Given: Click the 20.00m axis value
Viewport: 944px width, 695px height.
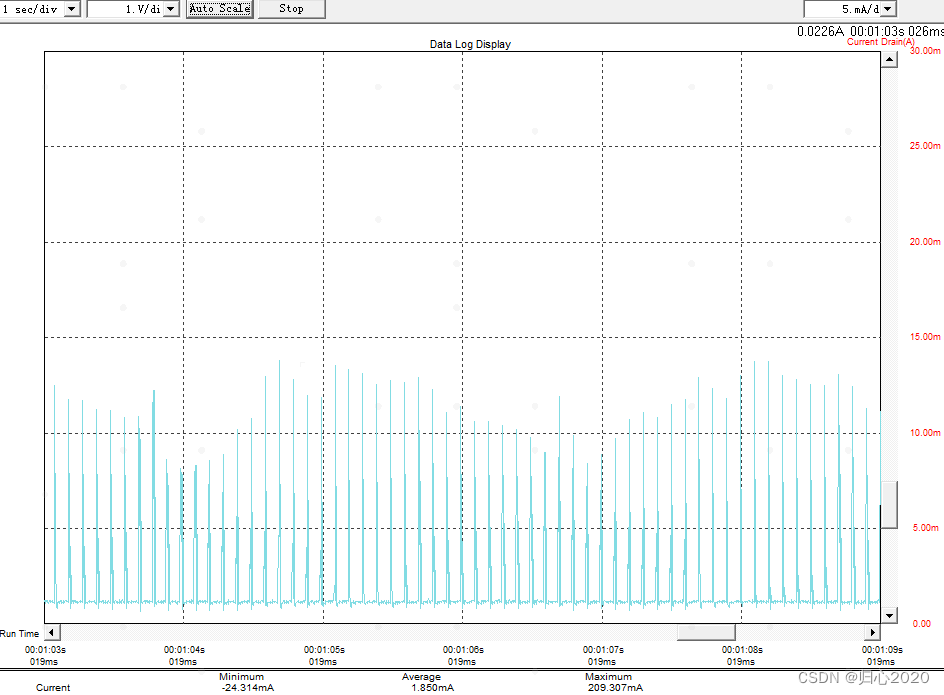Looking at the screenshot, I should (x=925, y=242).
